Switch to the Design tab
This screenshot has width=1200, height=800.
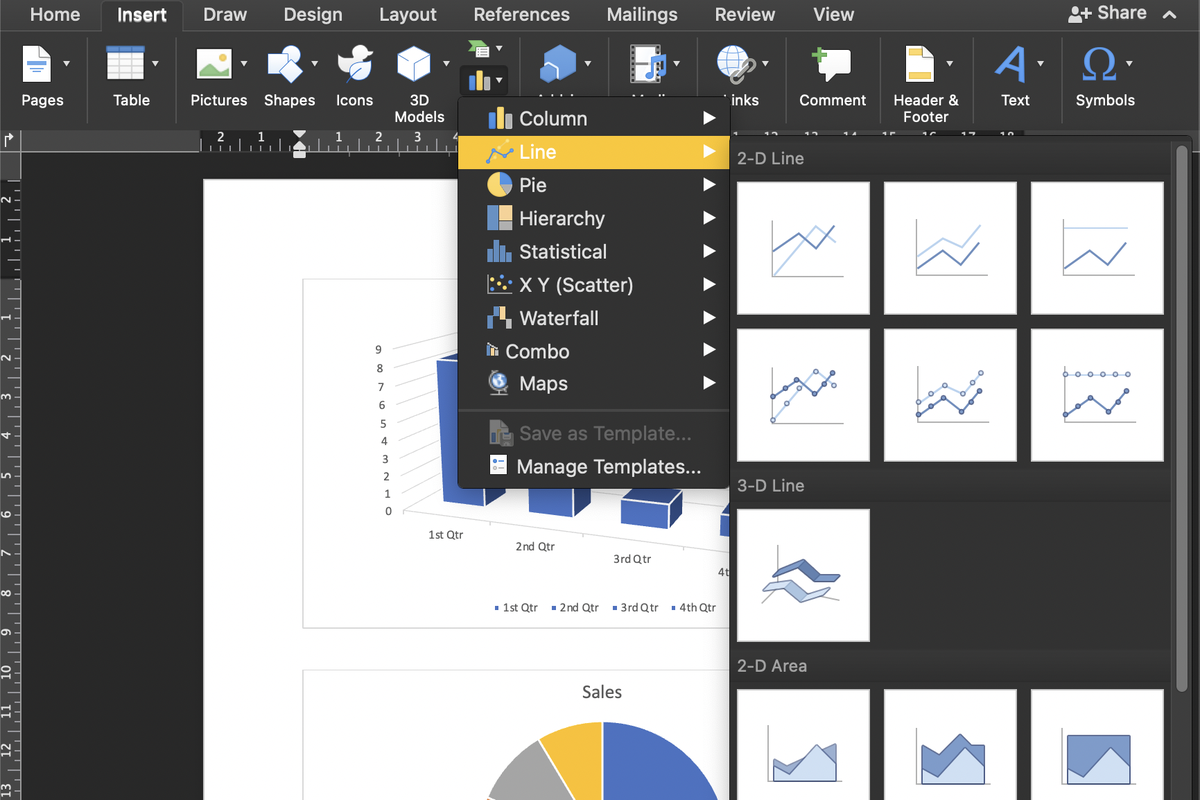tap(313, 15)
